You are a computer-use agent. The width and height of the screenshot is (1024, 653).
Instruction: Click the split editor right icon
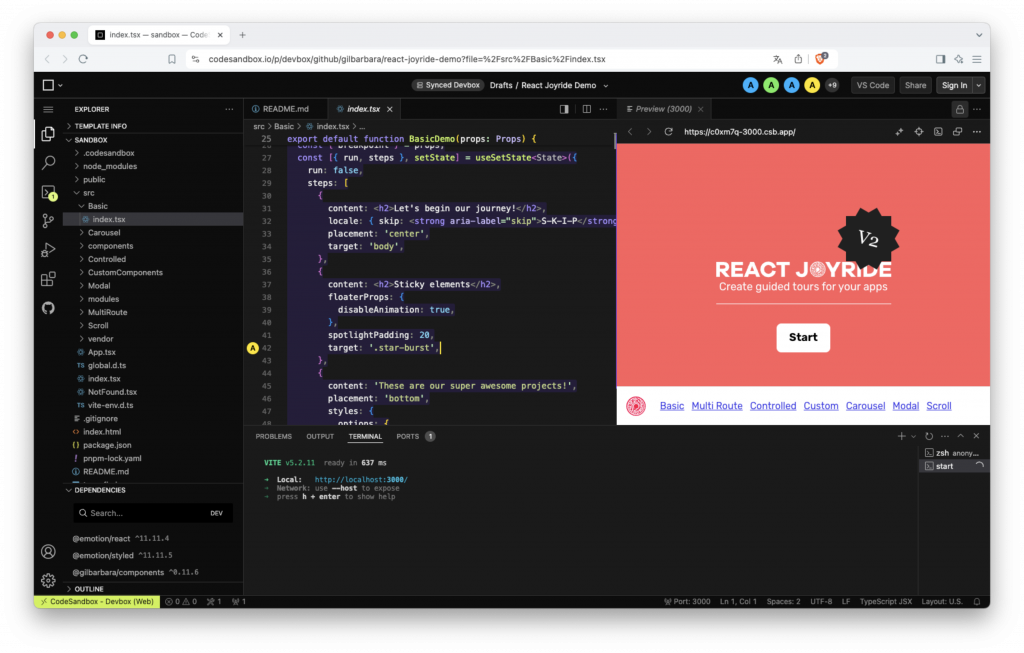(586, 109)
